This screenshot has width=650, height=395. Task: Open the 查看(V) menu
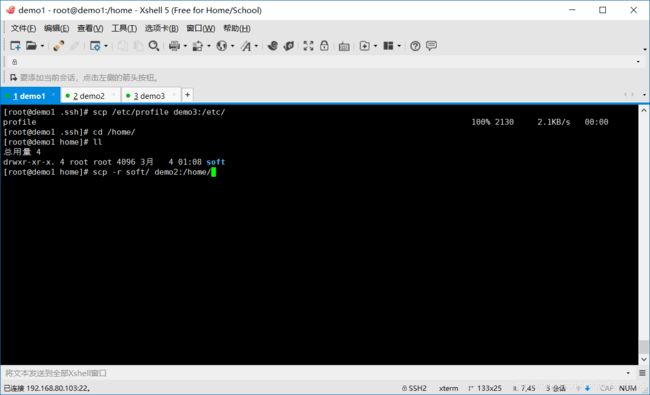click(90, 29)
